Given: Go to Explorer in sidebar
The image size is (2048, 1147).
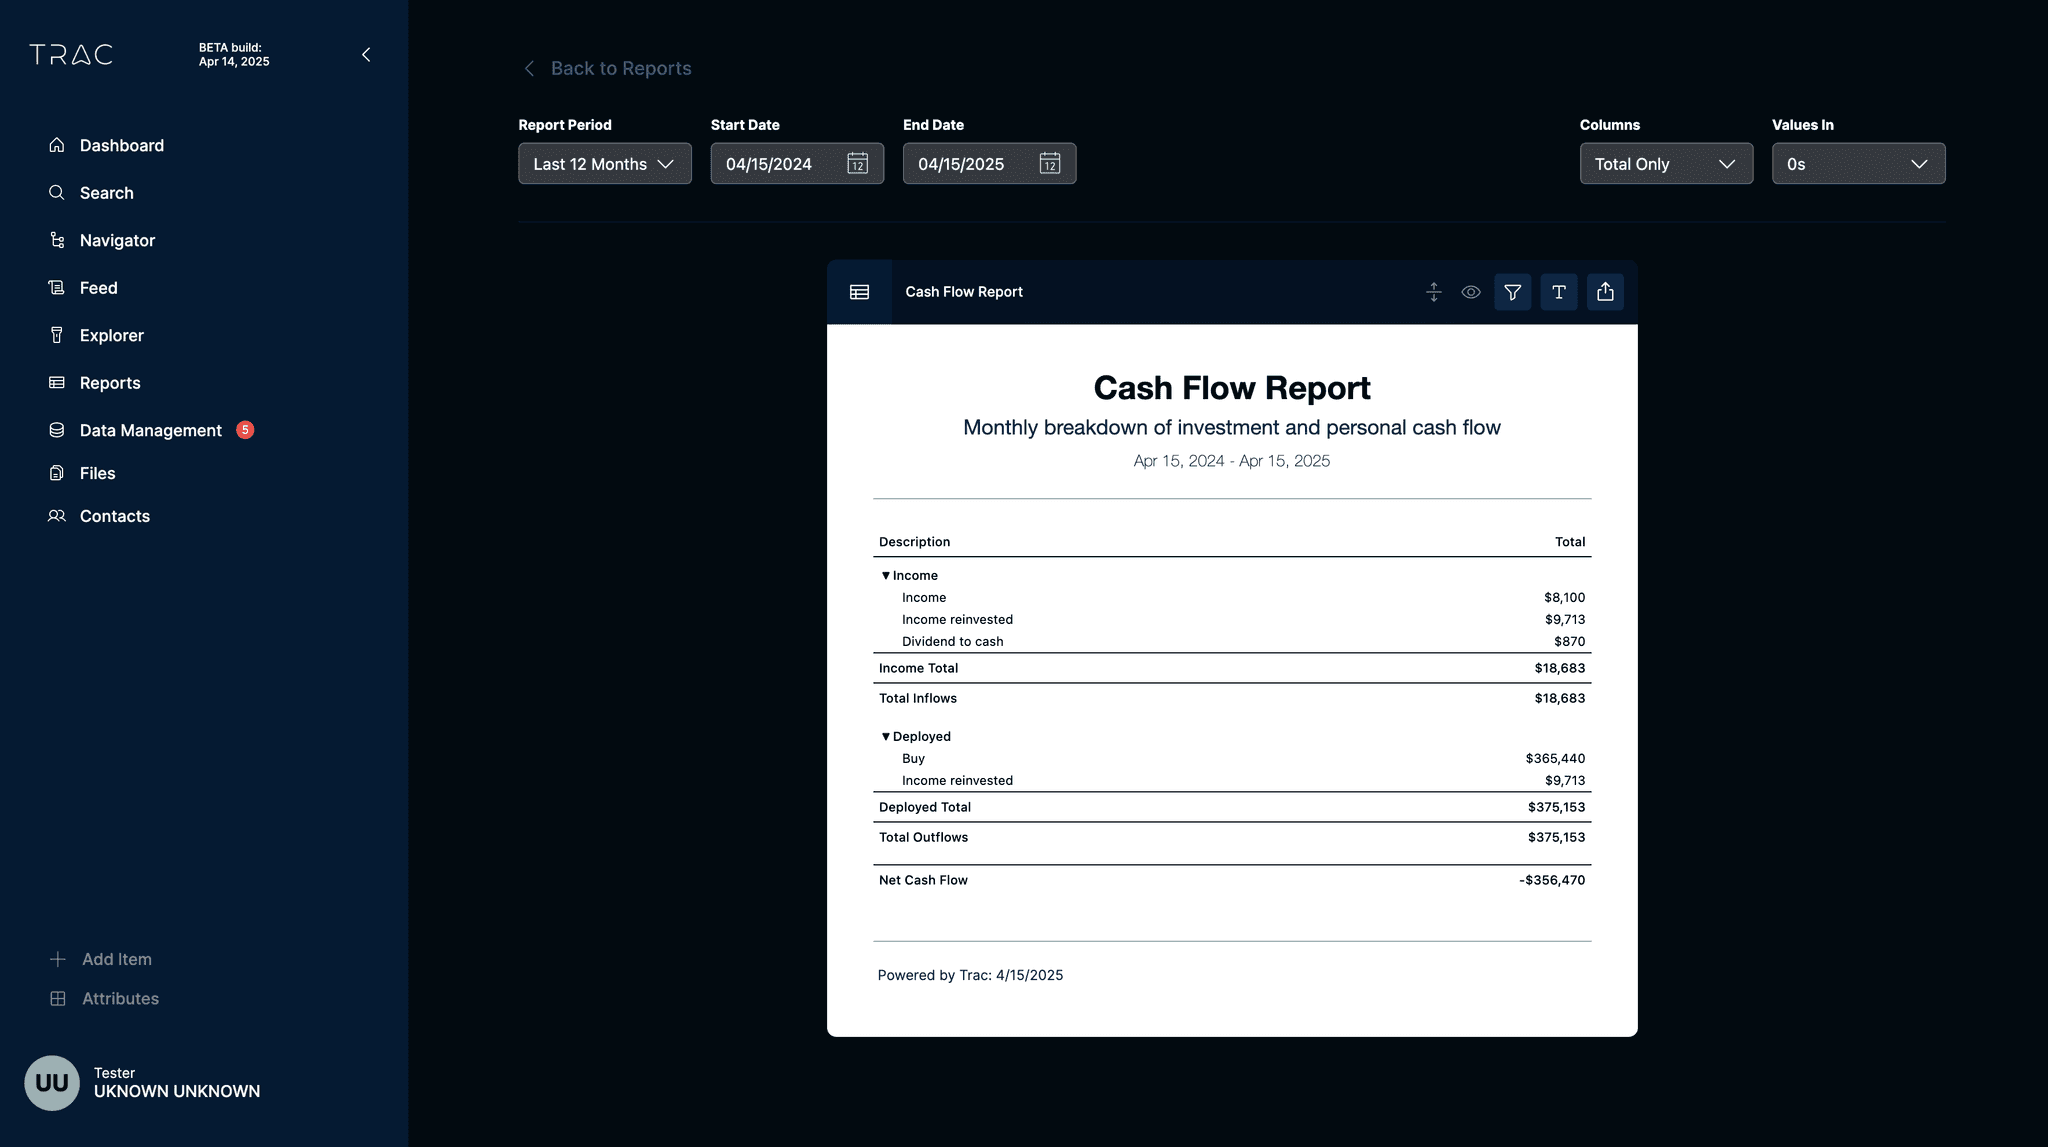Looking at the screenshot, I should [x=111, y=336].
